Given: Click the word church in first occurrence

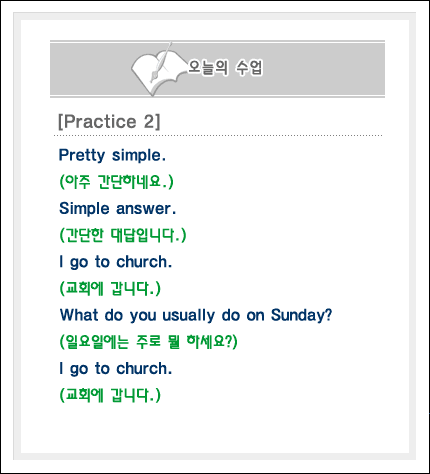Looking at the screenshot, I should pyautogui.click(x=144, y=262).
